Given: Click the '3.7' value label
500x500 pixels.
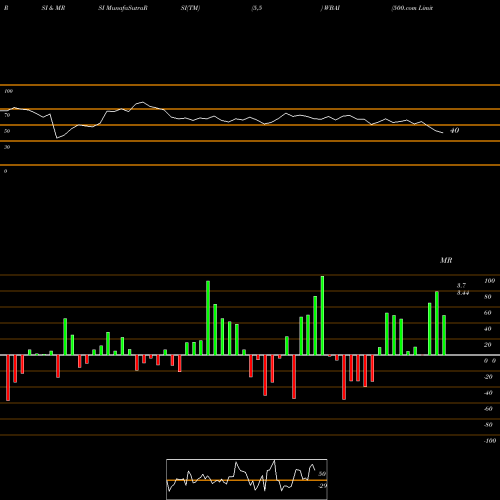Looking at the screenshot, I should coord(461,285).
